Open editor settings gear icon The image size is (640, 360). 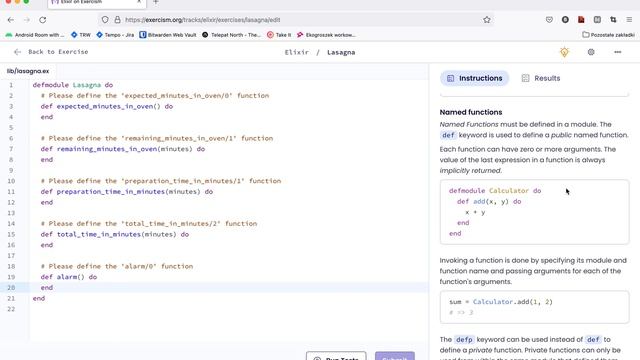pos(591,52)
